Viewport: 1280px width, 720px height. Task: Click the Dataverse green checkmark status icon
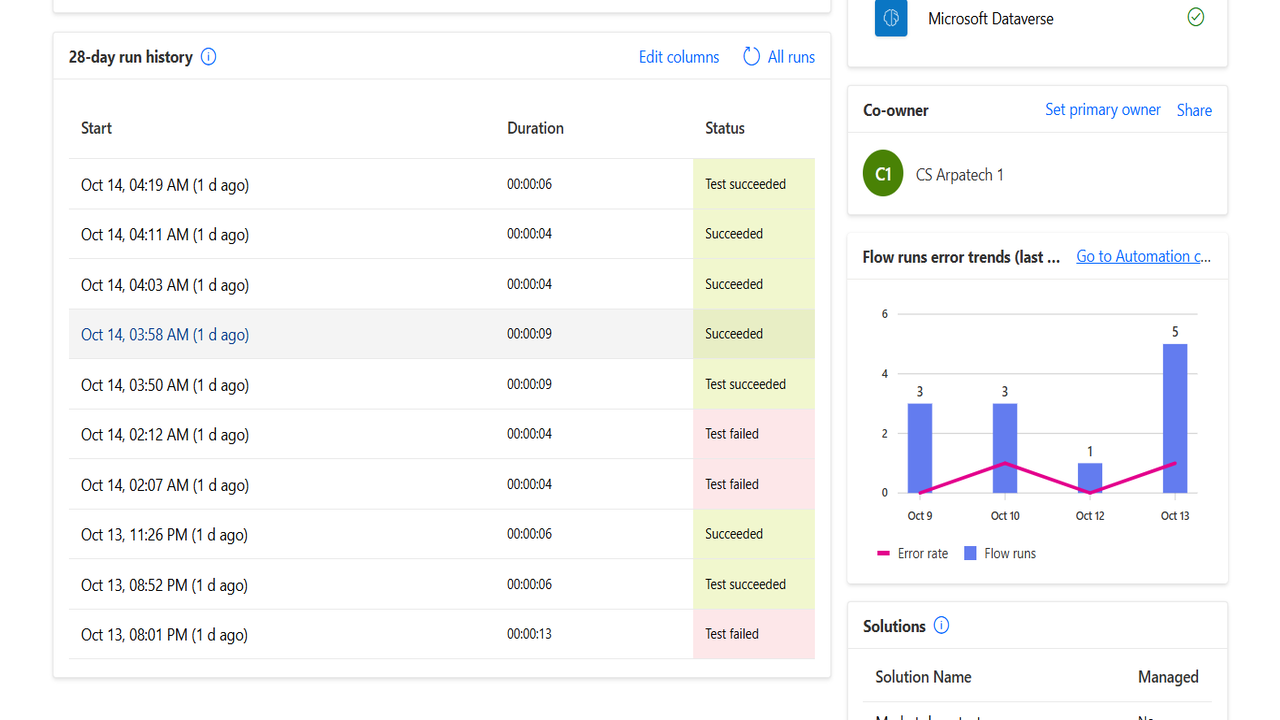click(x=1195, y=17)
